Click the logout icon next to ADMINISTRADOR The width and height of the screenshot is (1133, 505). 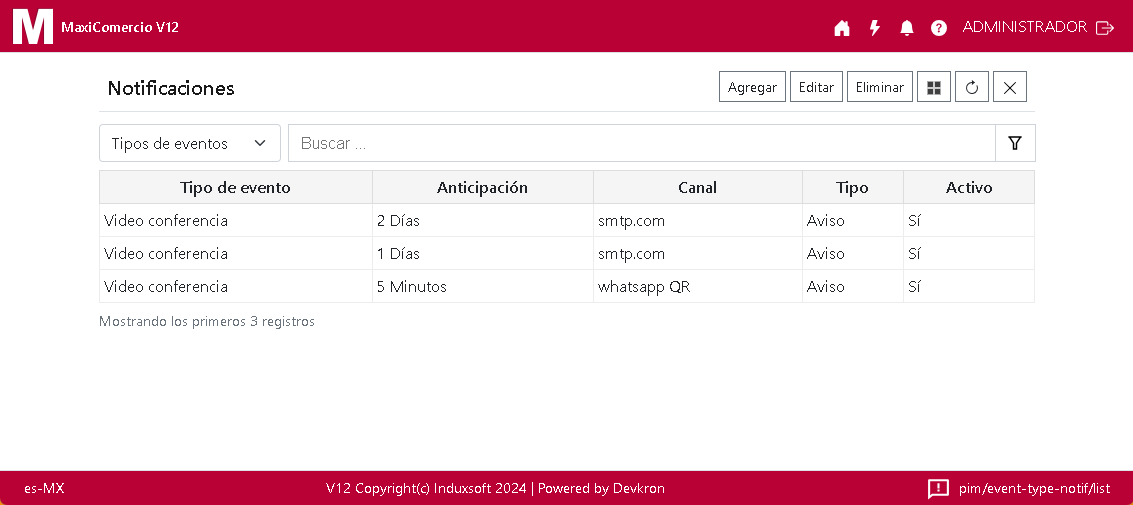1105,28
